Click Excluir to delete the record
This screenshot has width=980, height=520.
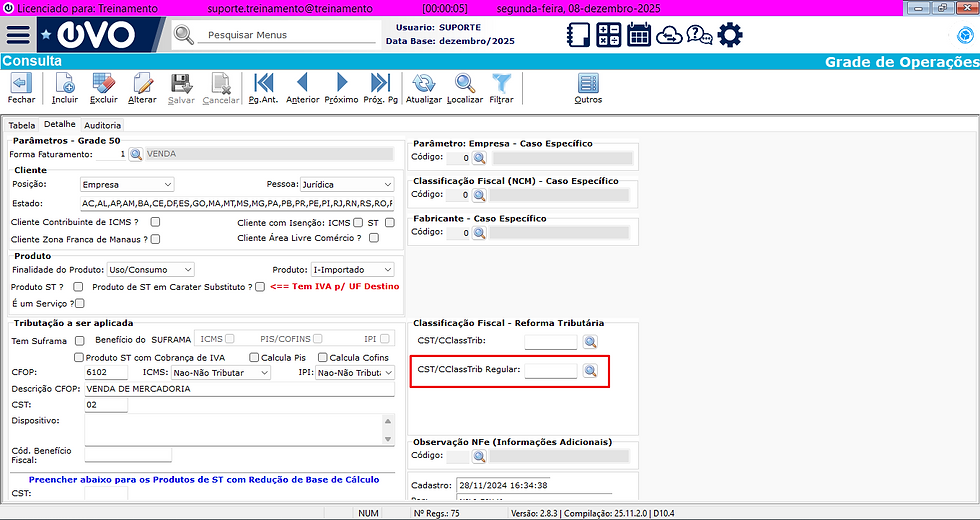(103, 89)
